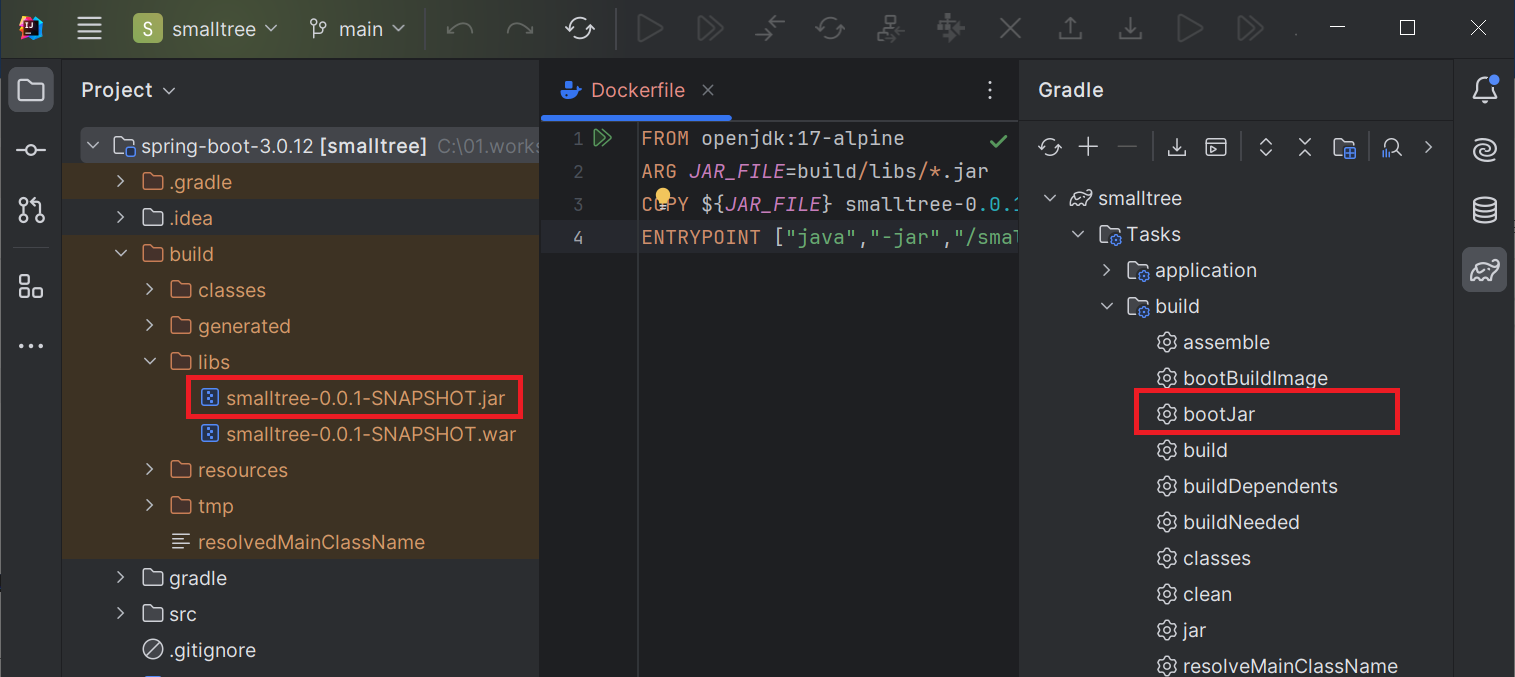
Task: Open the Project tool window icon
Action: click(31, 91)
